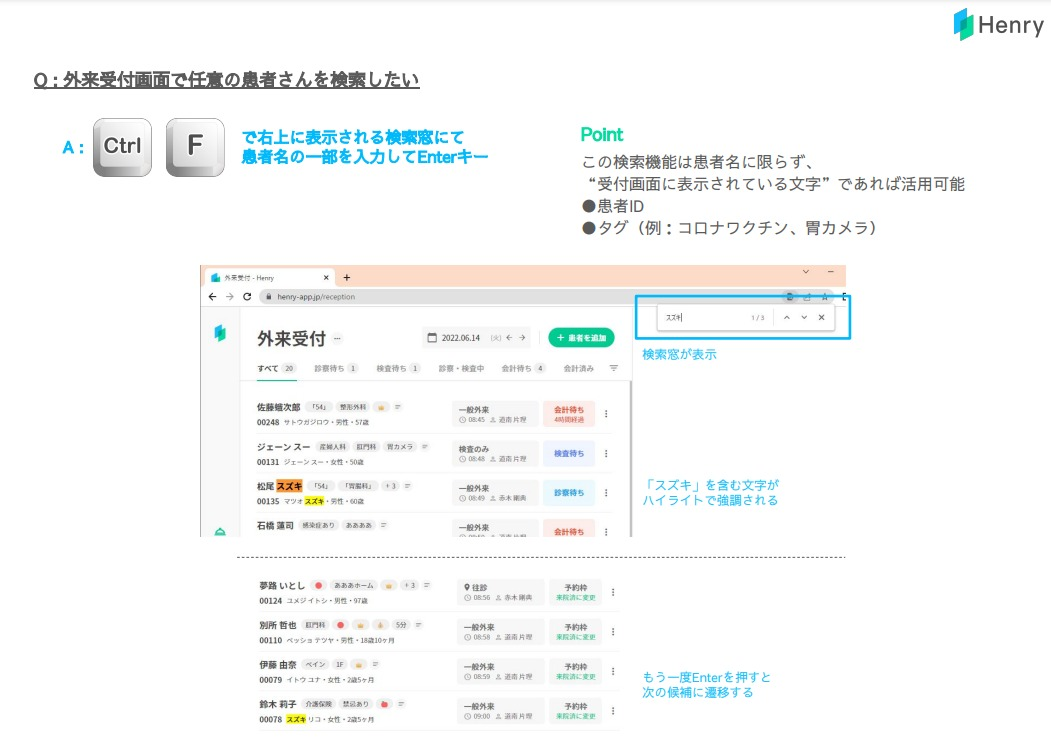Viewport: 1051px width, 741px height.
Task: Click the crown tag on 佐藤蛾次郎 row
Action: (x=381, y=407)
